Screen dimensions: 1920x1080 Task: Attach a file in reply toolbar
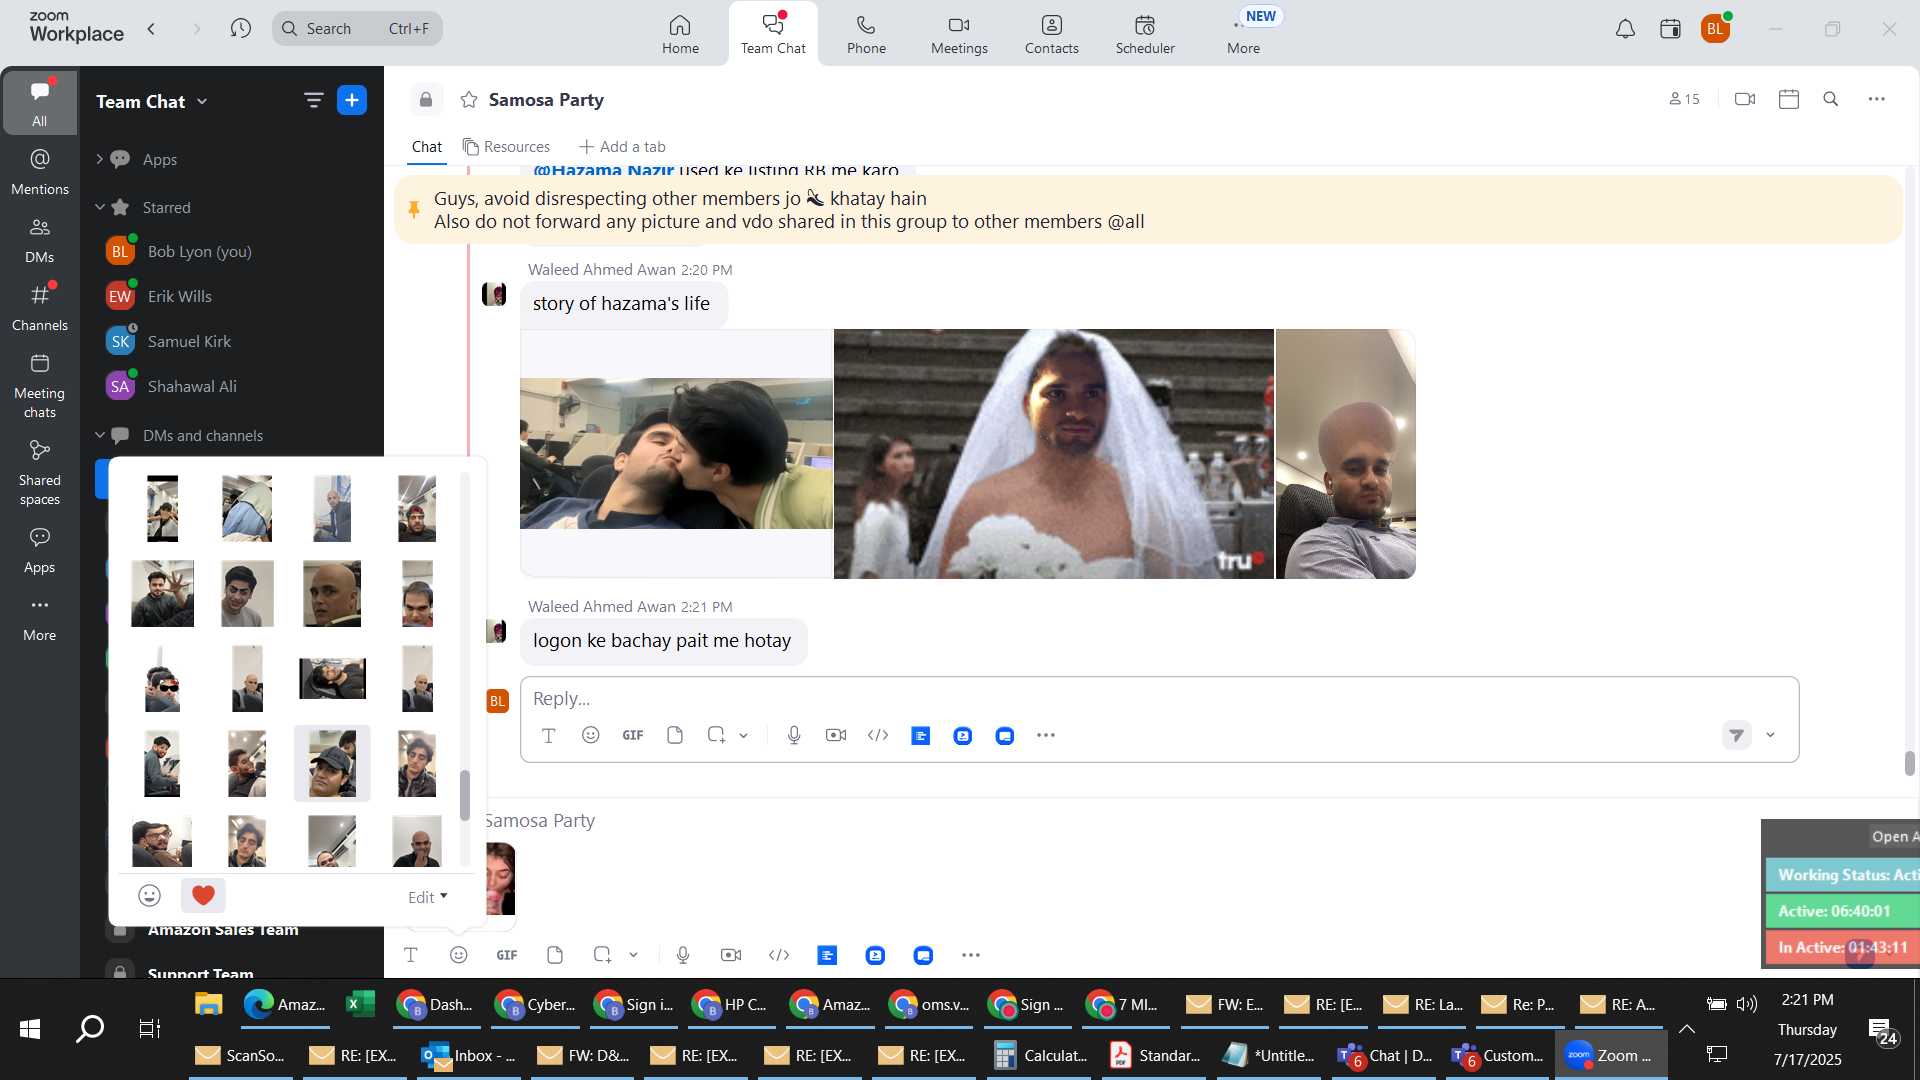pos(675,735)
